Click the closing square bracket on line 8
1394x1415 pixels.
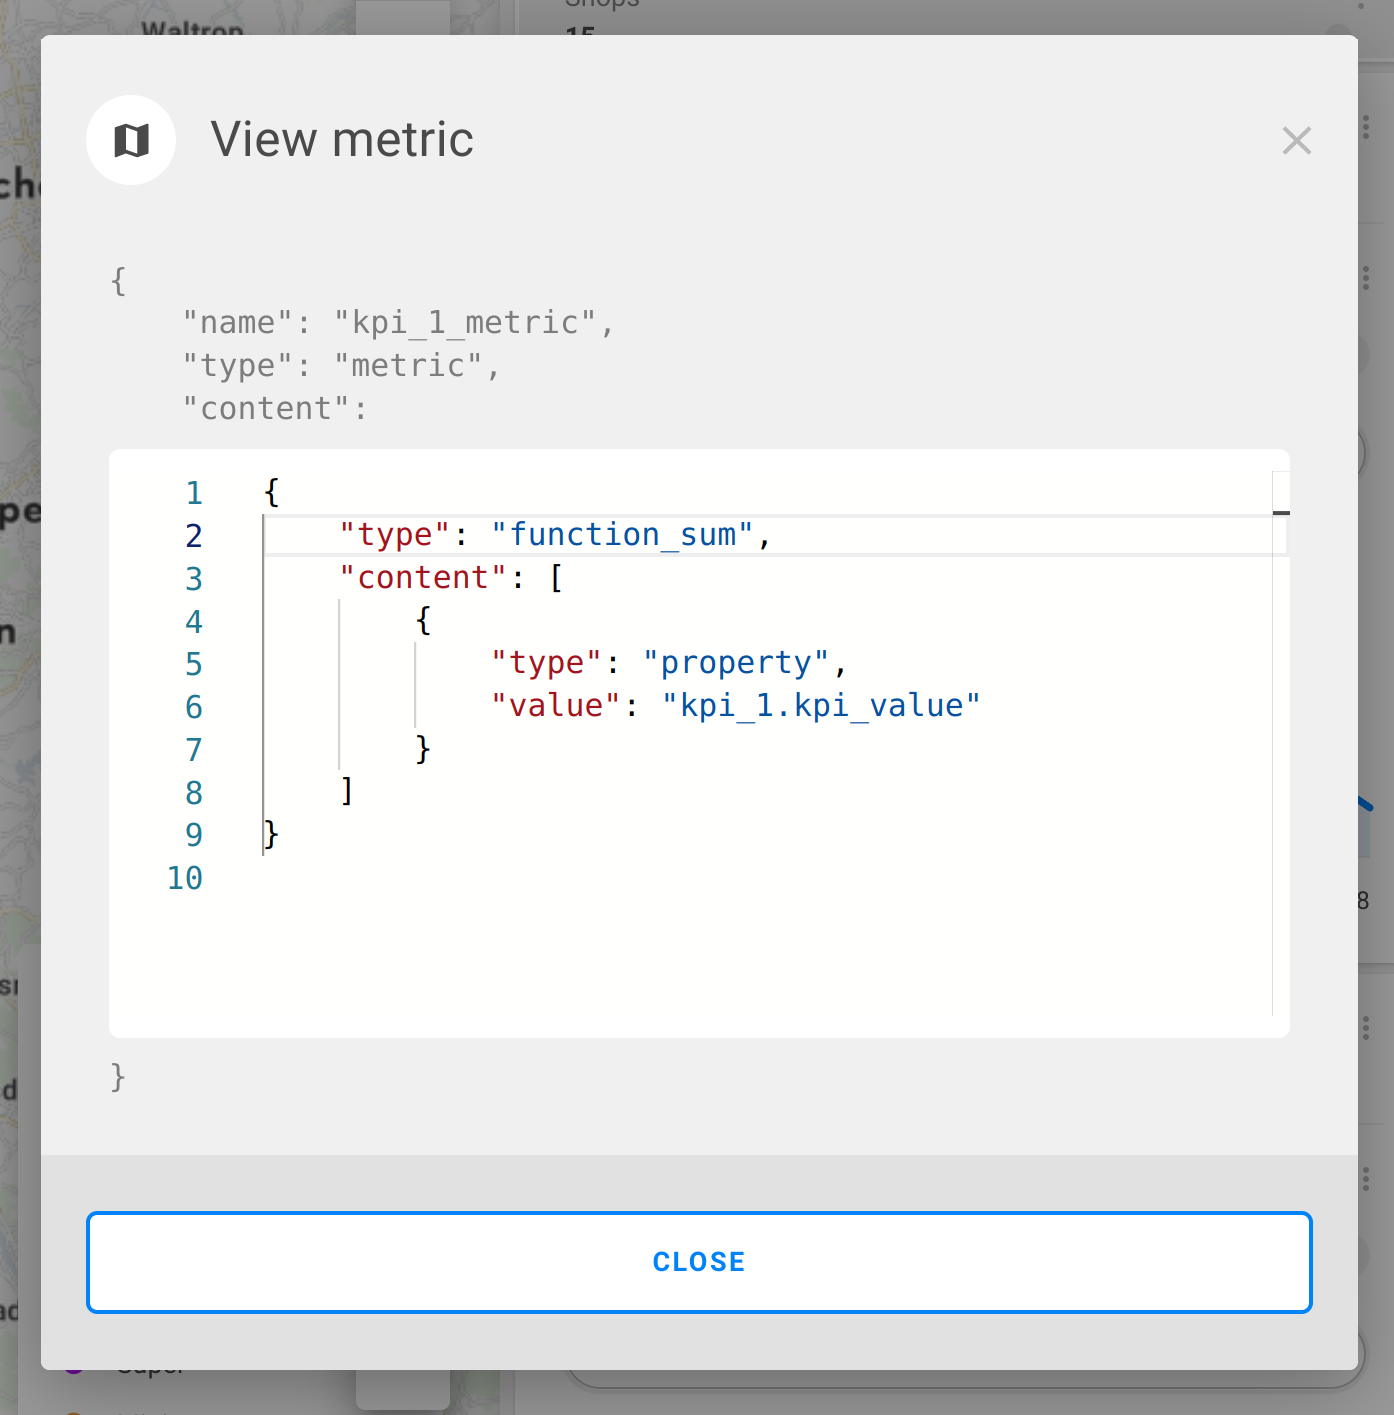tap(347, 792)
